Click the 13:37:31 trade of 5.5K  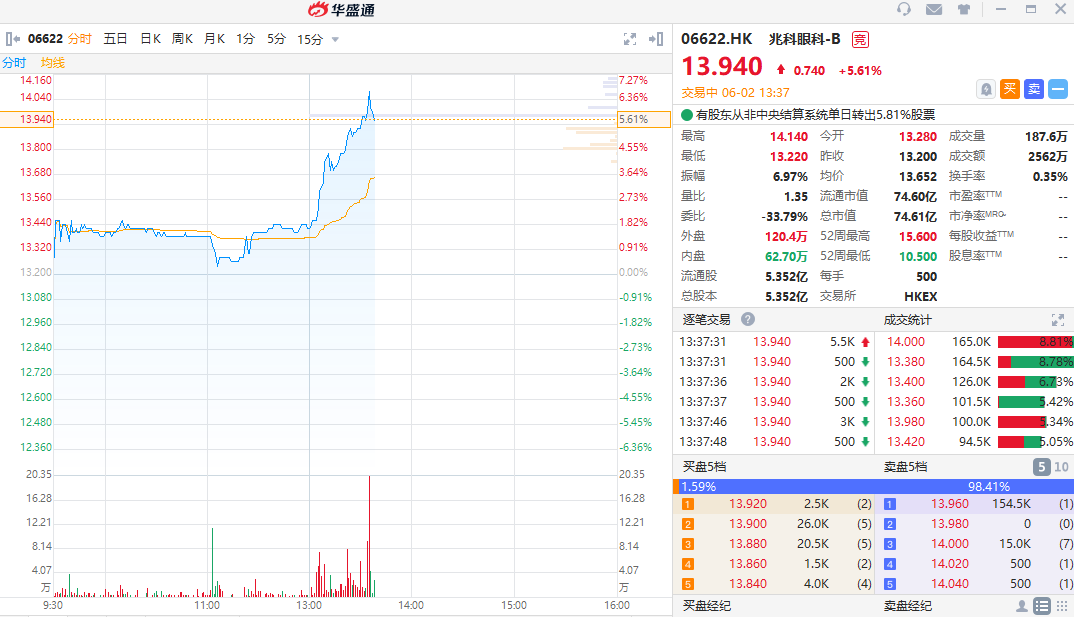click(775, 342)
